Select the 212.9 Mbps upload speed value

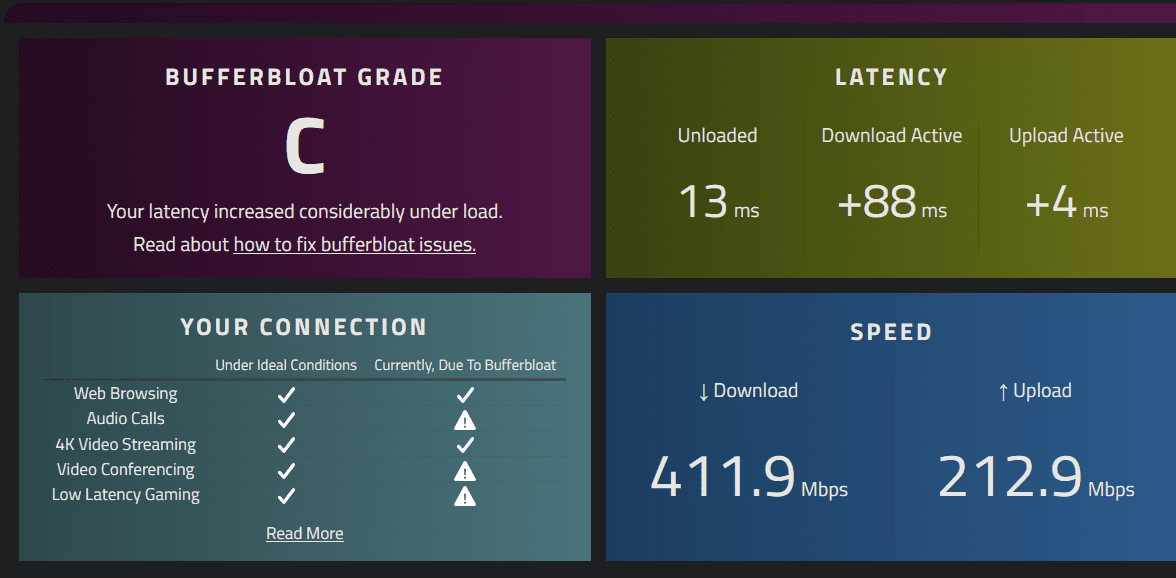tap(1036, 478)
